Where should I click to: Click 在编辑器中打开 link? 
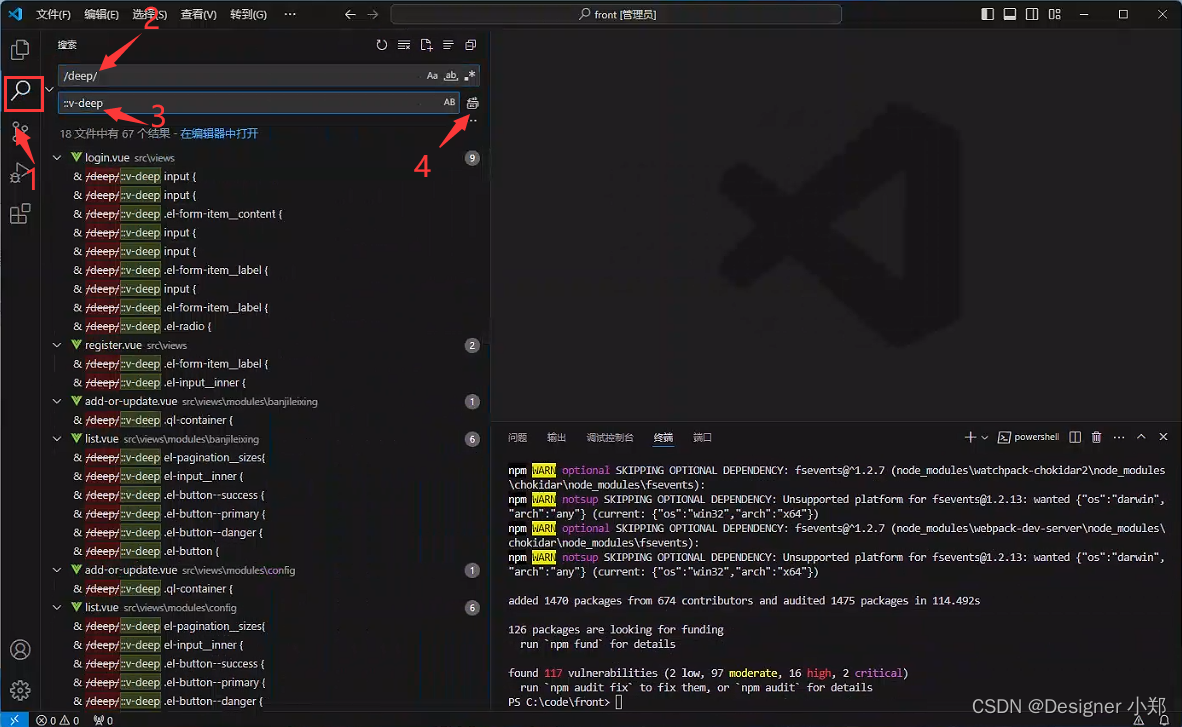tap(219, 133)
